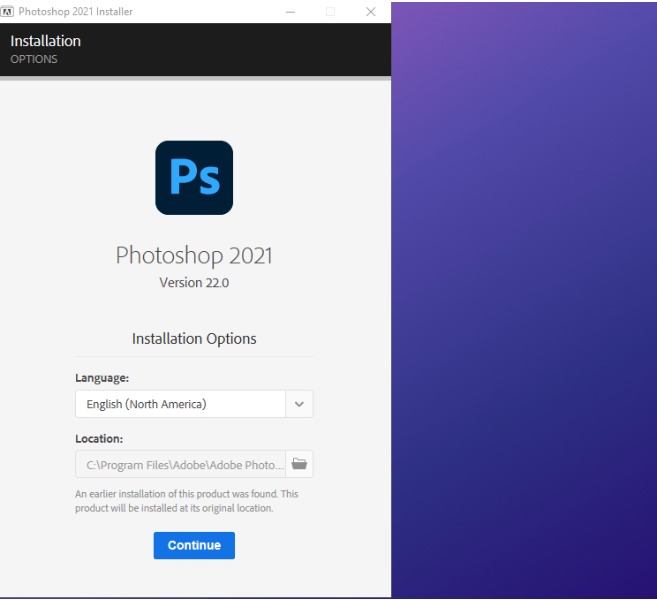This screenshot has width=657, height=600.
Task: Click the Installation Options section heading
Action: coord(194,339)
